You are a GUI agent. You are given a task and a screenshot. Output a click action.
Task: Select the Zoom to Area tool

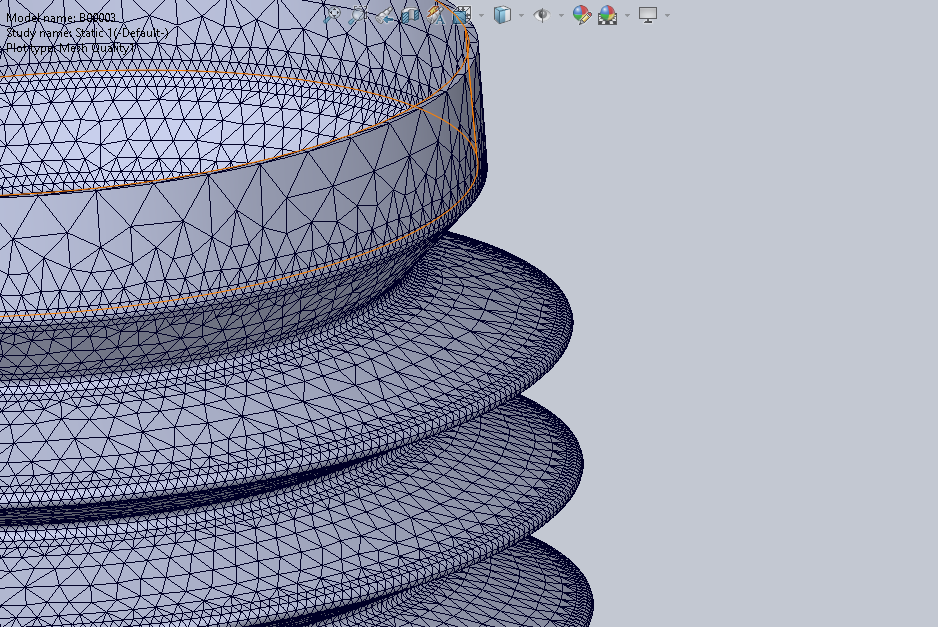pyautogui.click(x=359, y=15)
